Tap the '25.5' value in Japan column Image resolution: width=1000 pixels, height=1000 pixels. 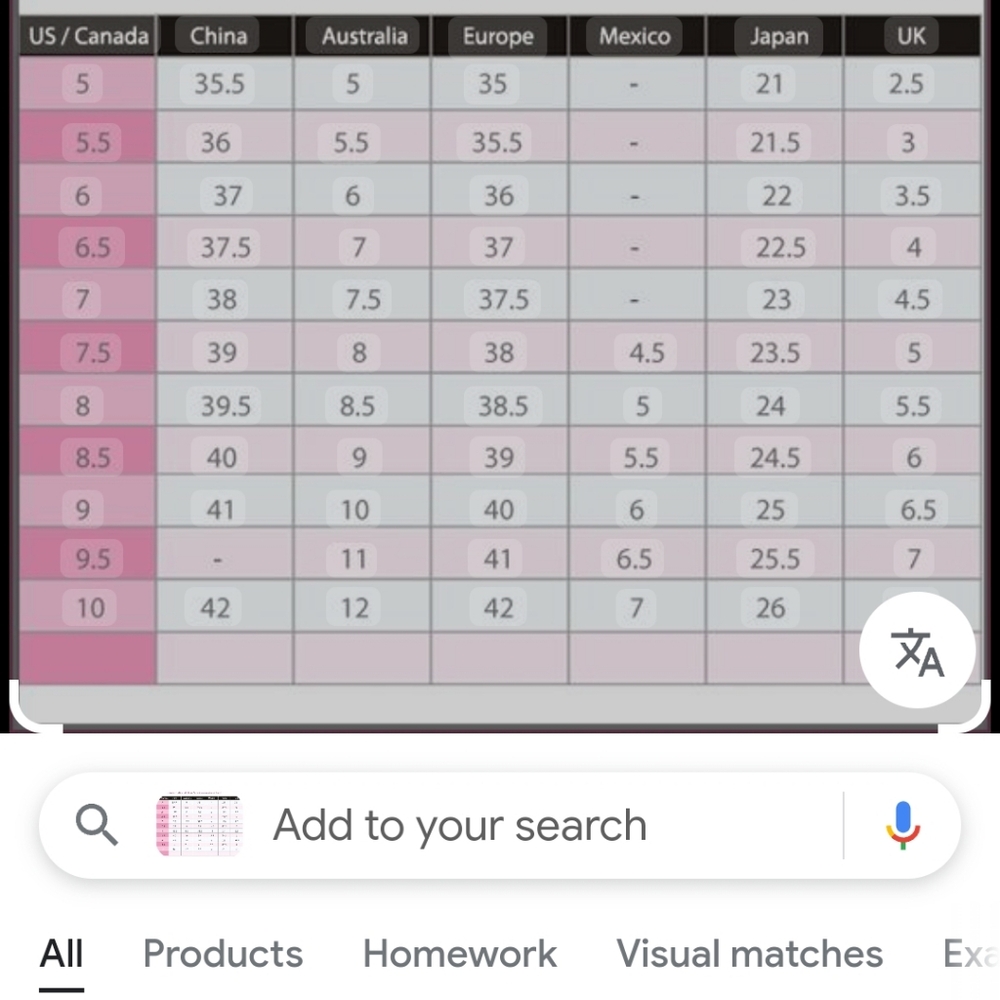(775, 558)
